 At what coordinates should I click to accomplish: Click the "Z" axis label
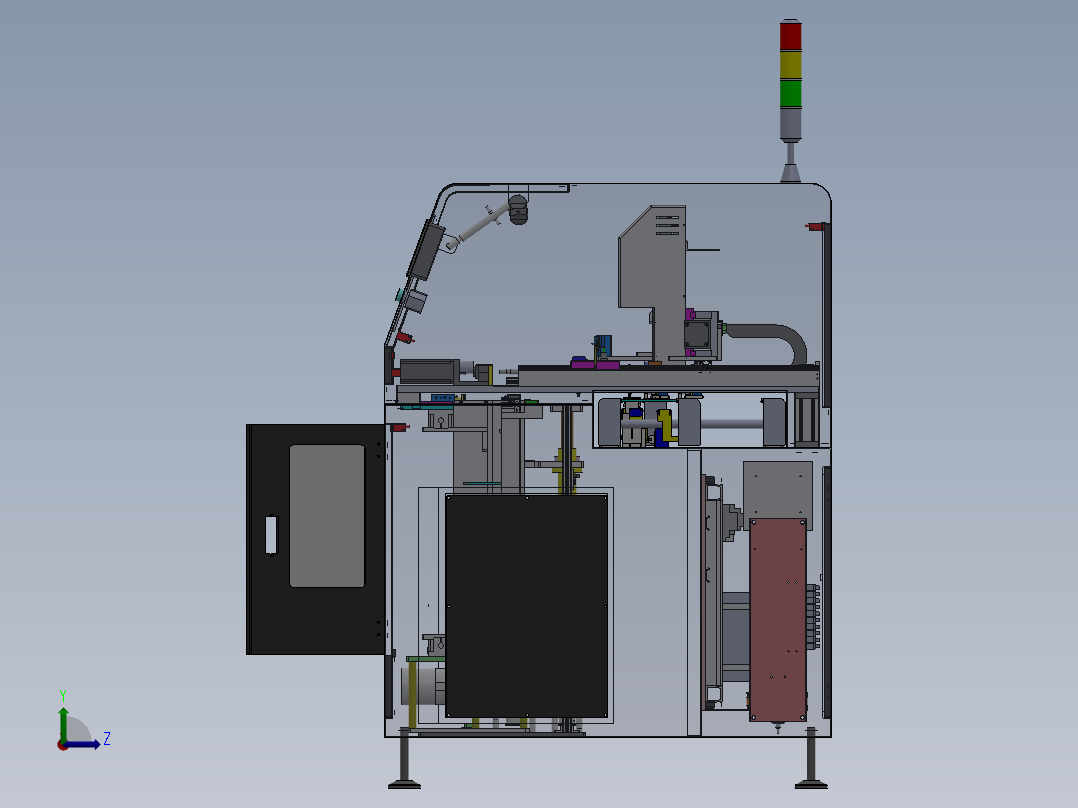click(x=107, y=739)
